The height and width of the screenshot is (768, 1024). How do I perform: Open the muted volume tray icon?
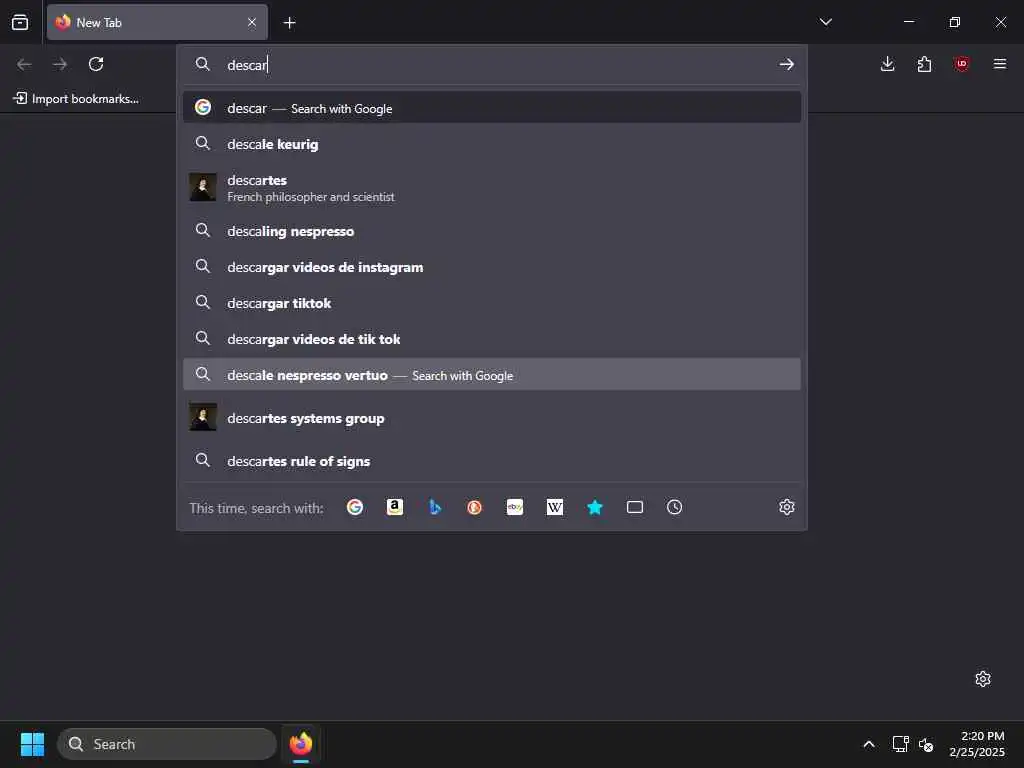(x=926, y=744)
